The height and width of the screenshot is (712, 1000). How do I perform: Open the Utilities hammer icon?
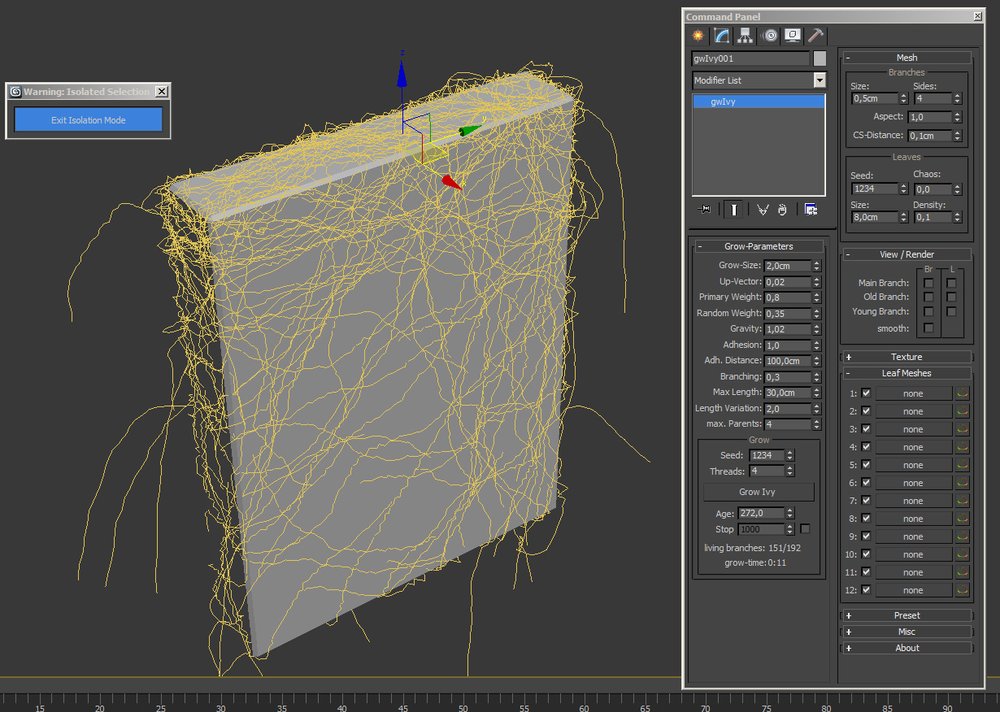click(815, 36)
